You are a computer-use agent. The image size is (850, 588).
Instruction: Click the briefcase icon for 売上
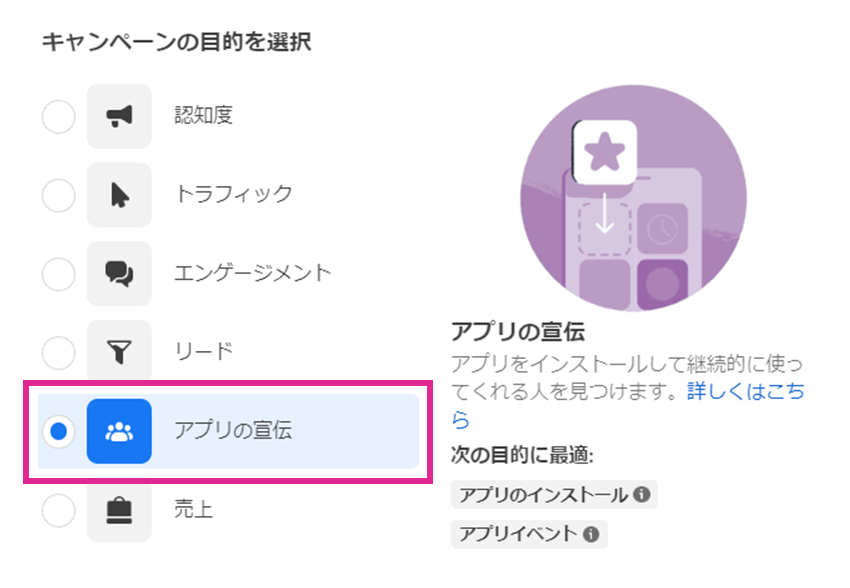click(x=119, y=510)
